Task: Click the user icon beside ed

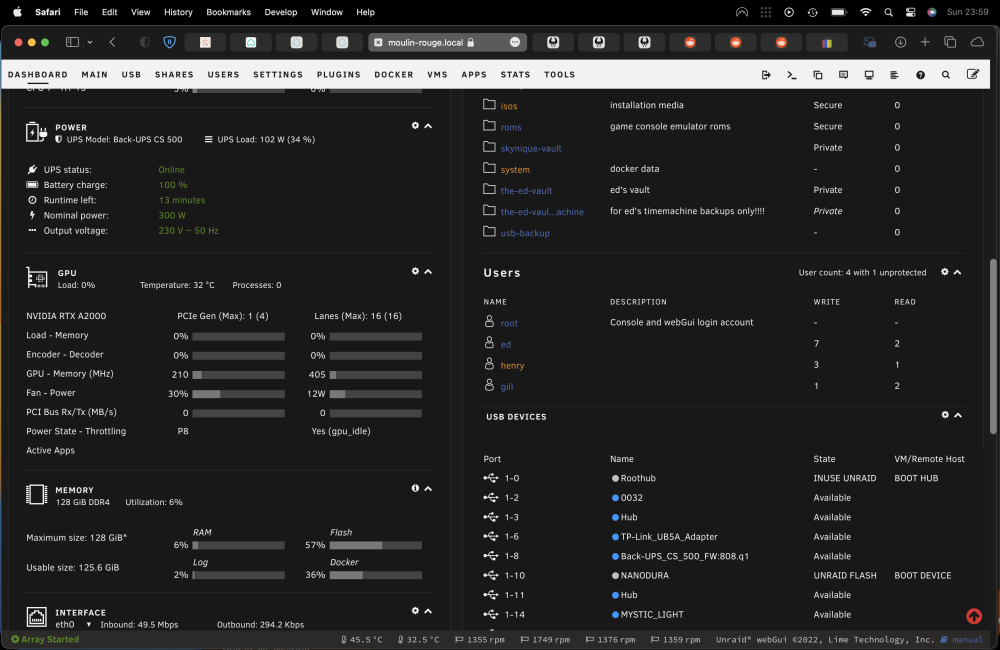Action: click(x=489, y=343)
